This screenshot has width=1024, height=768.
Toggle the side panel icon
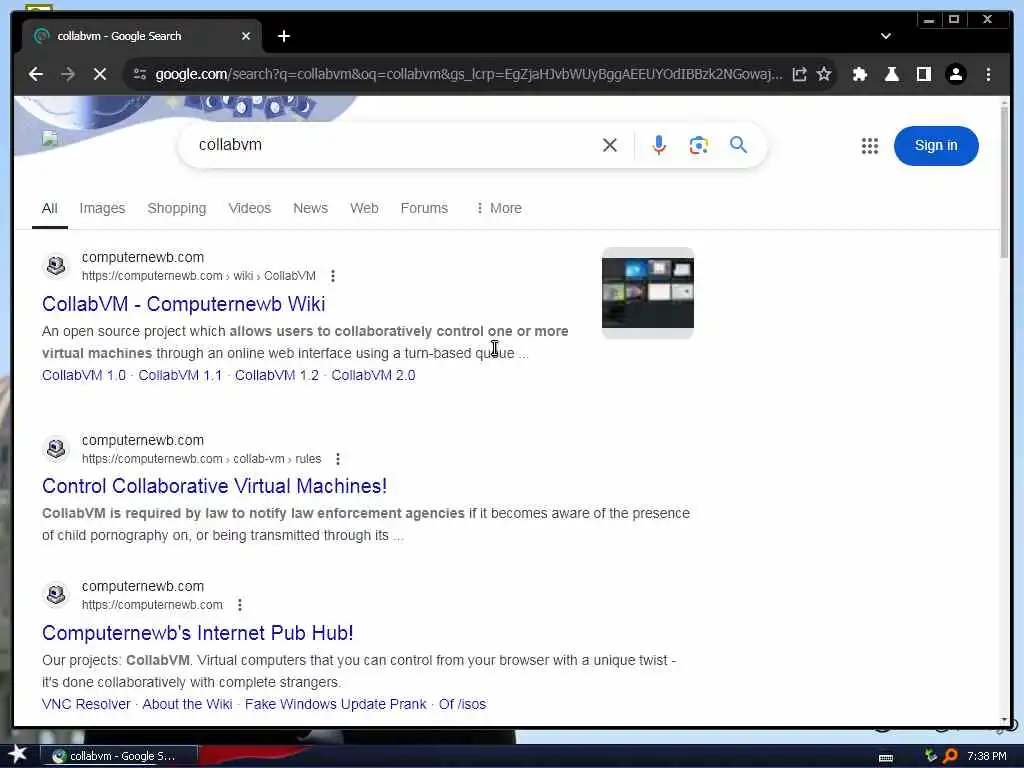tap(923, 74)
